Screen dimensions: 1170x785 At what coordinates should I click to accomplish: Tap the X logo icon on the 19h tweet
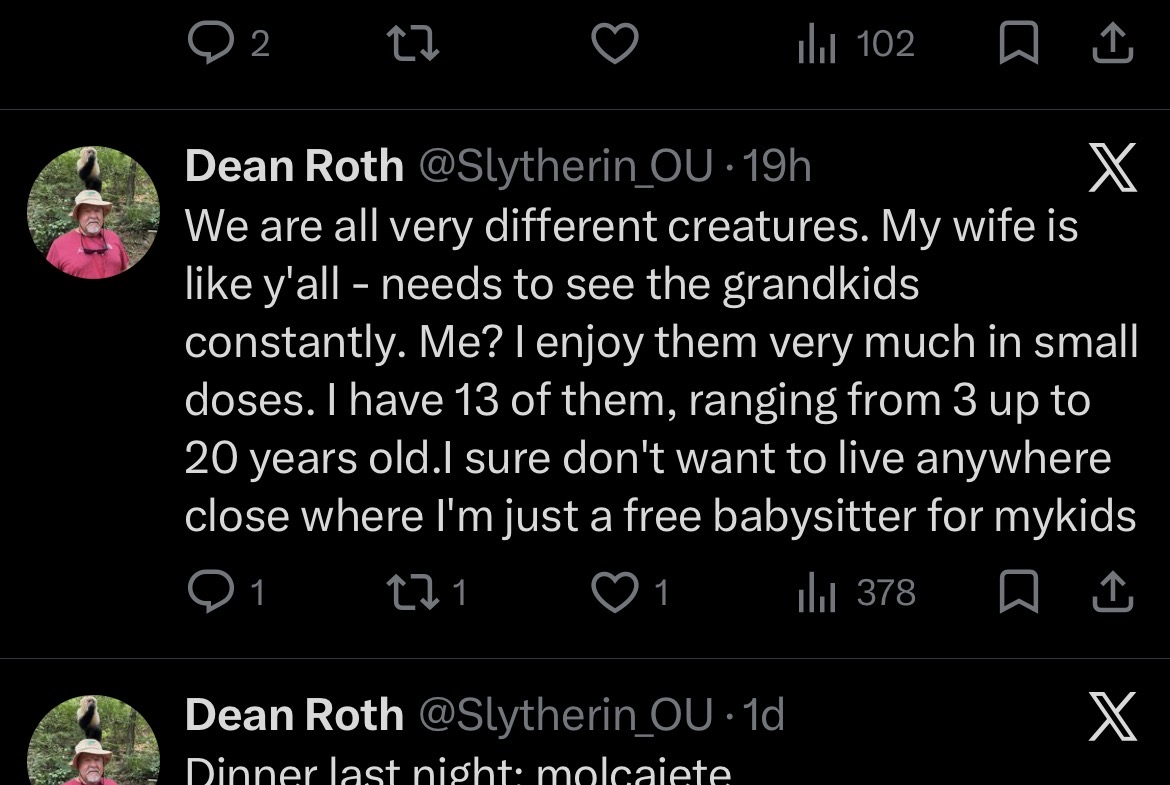[1112, 168]
